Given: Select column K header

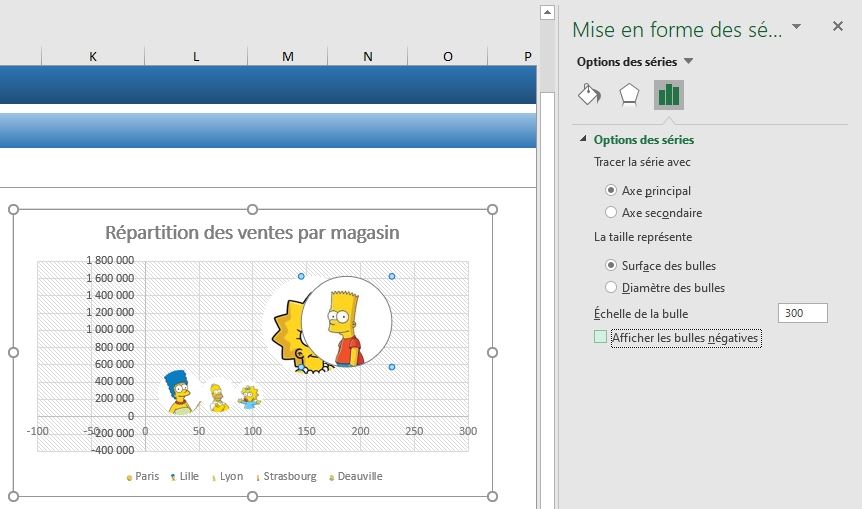Looking at the screenshot, I should 93,56.
